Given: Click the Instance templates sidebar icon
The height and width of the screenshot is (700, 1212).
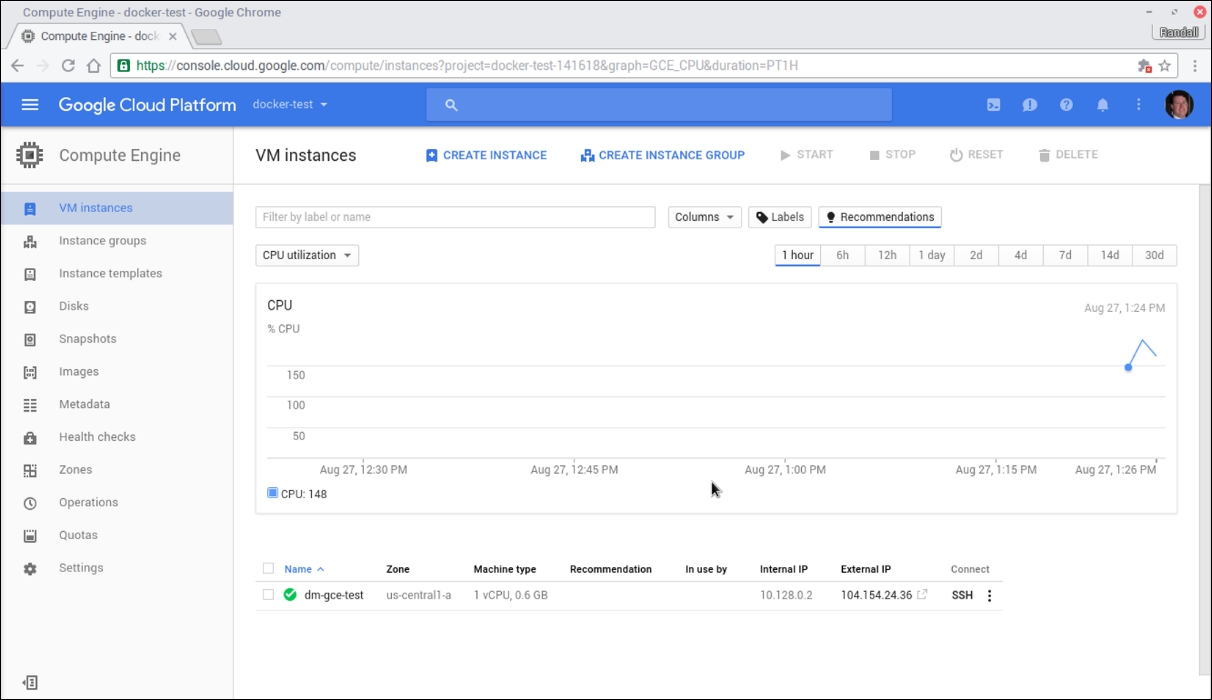Looking at the screenshot, I should (30, 274).
